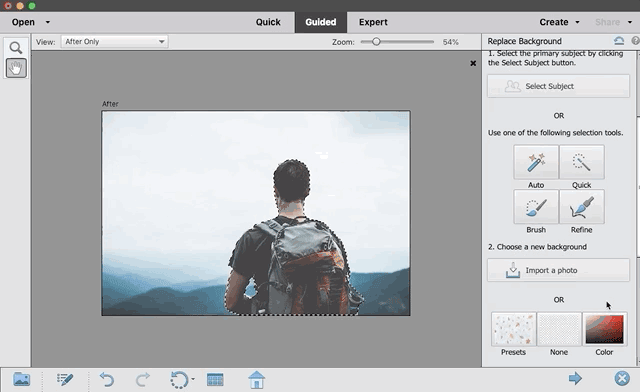Choose the Quick selection tool

coord(582,162)
